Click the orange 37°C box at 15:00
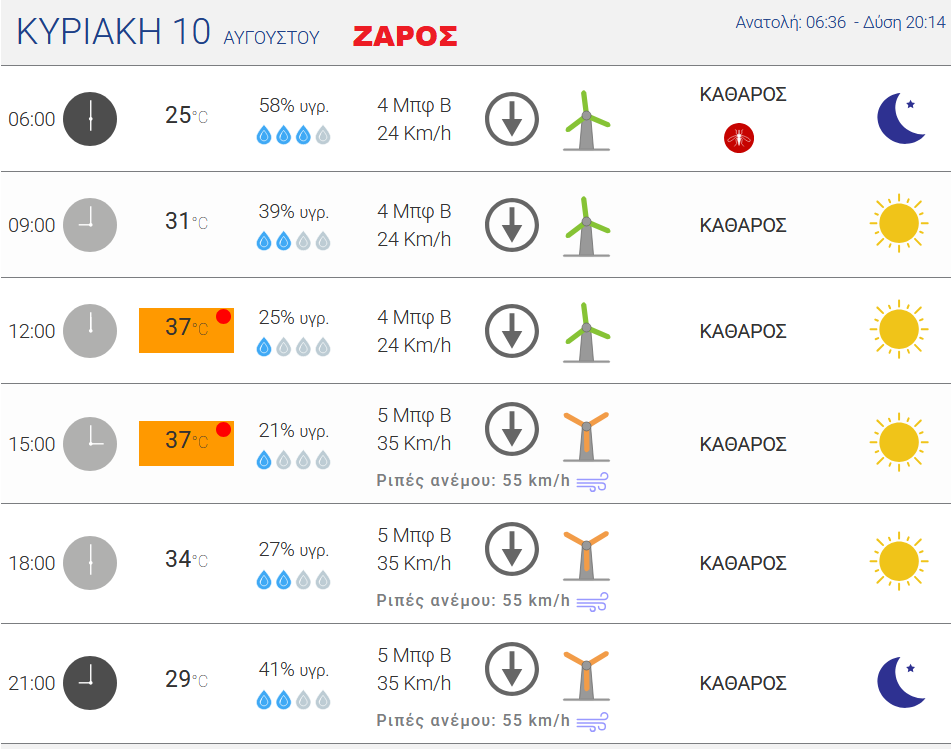Screen dimensions: 951x749 pyautogui.click(x=186, y=443)
